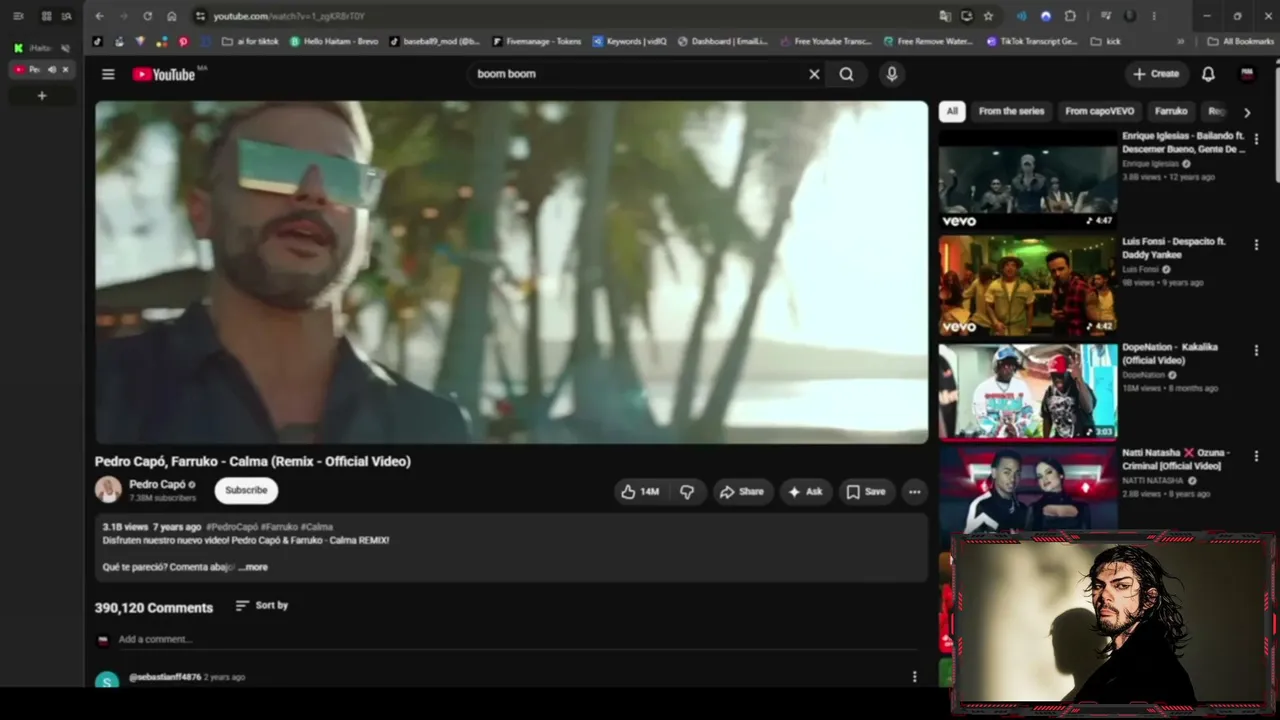Dislike the Calma Remix video
This screenshot has width=1280, height=720.
click(x=687, y=492)
